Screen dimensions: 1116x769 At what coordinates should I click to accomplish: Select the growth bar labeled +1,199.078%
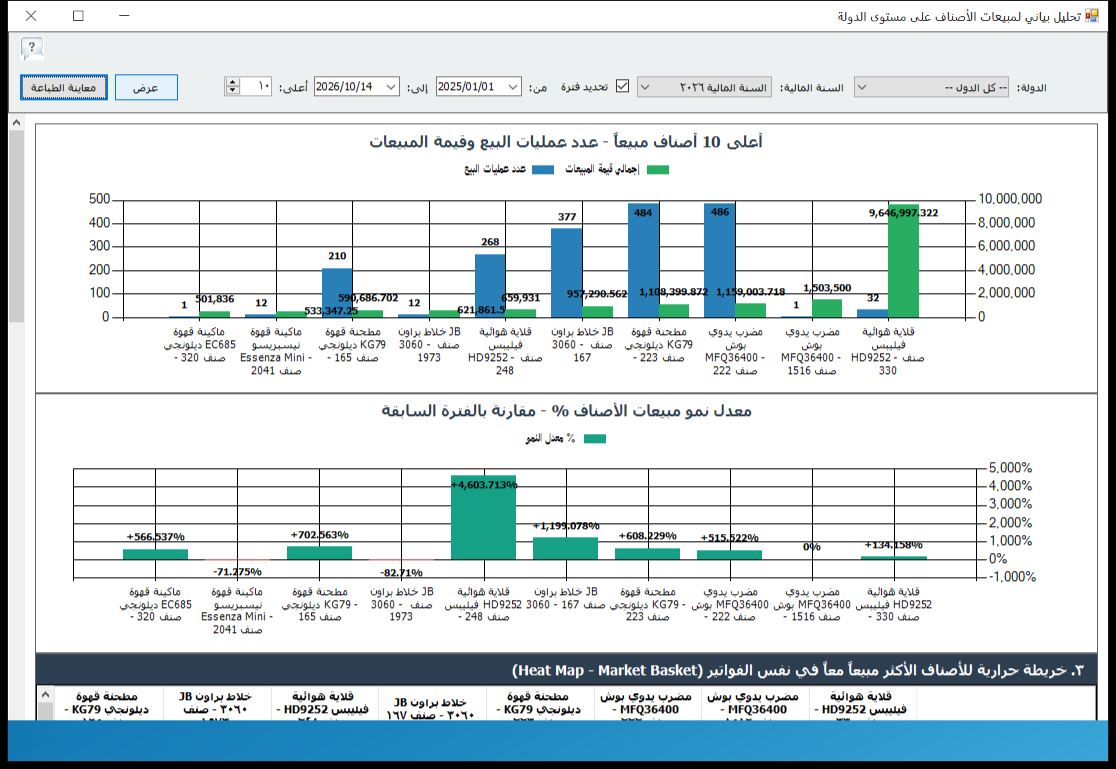[566, 548]
